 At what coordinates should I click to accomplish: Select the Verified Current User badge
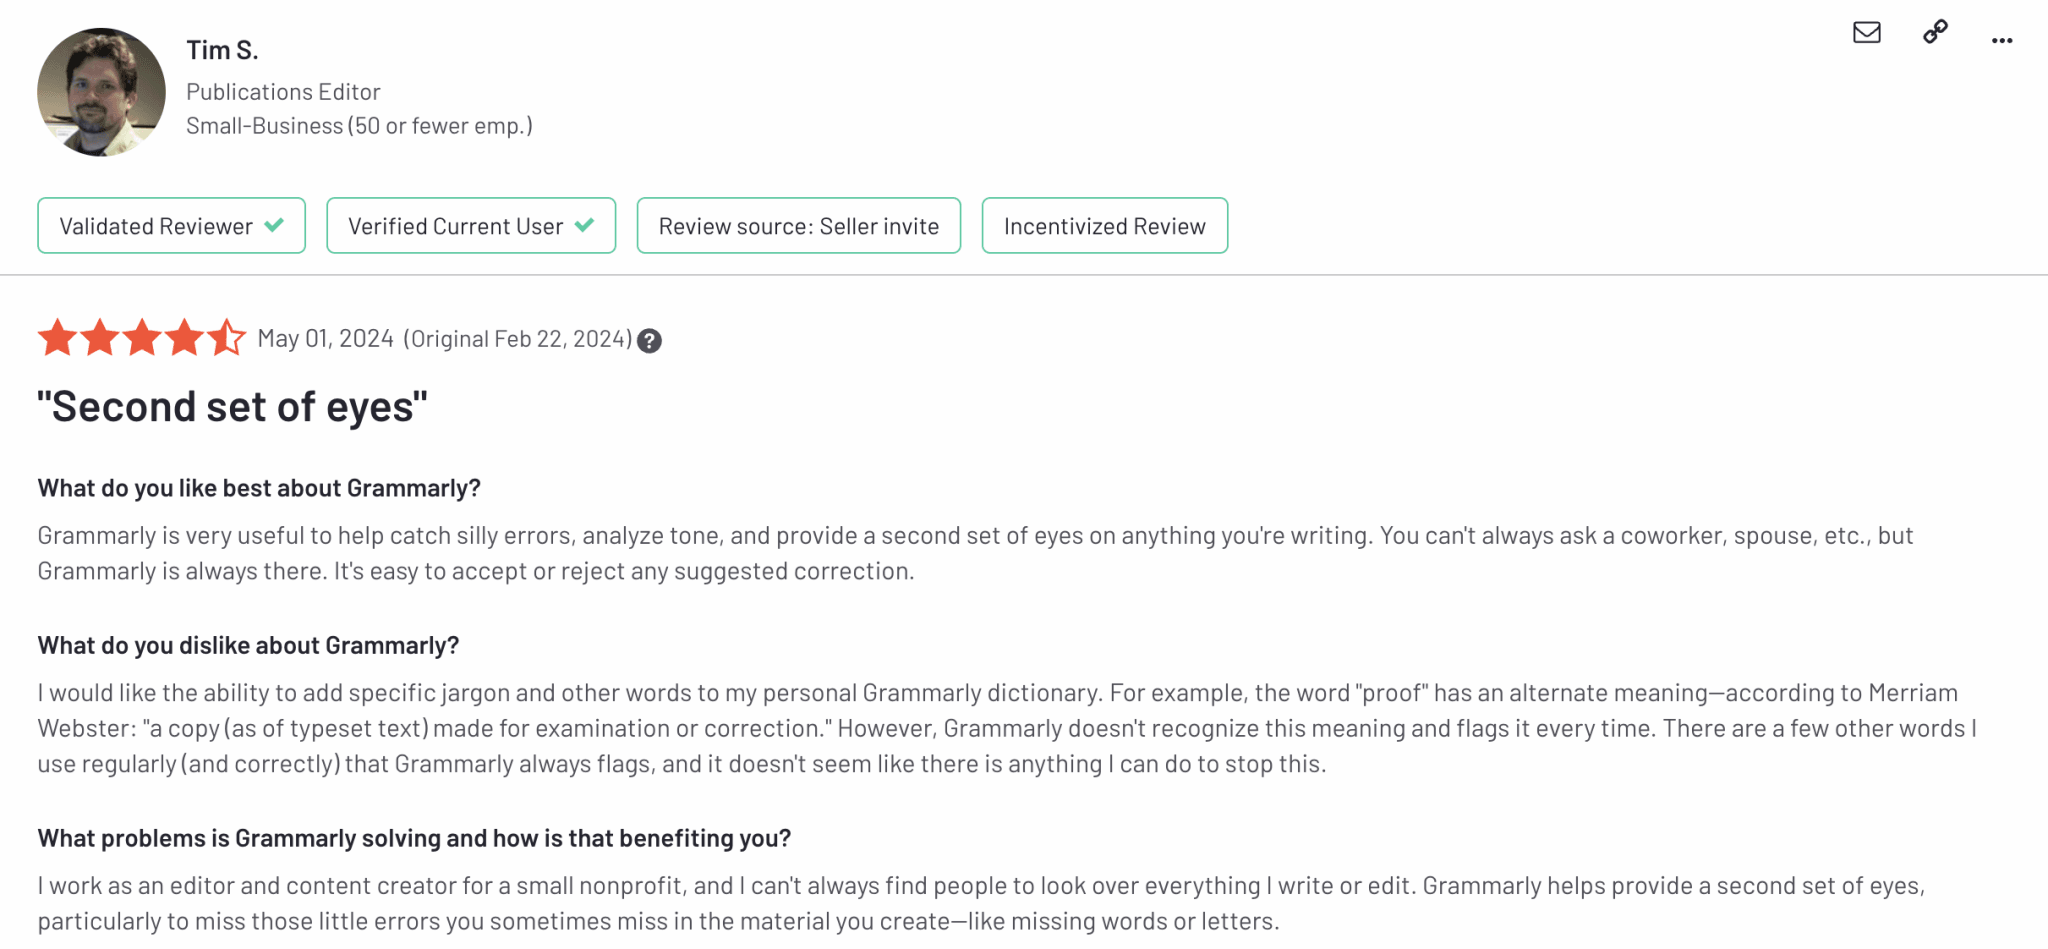coord(471,226)
